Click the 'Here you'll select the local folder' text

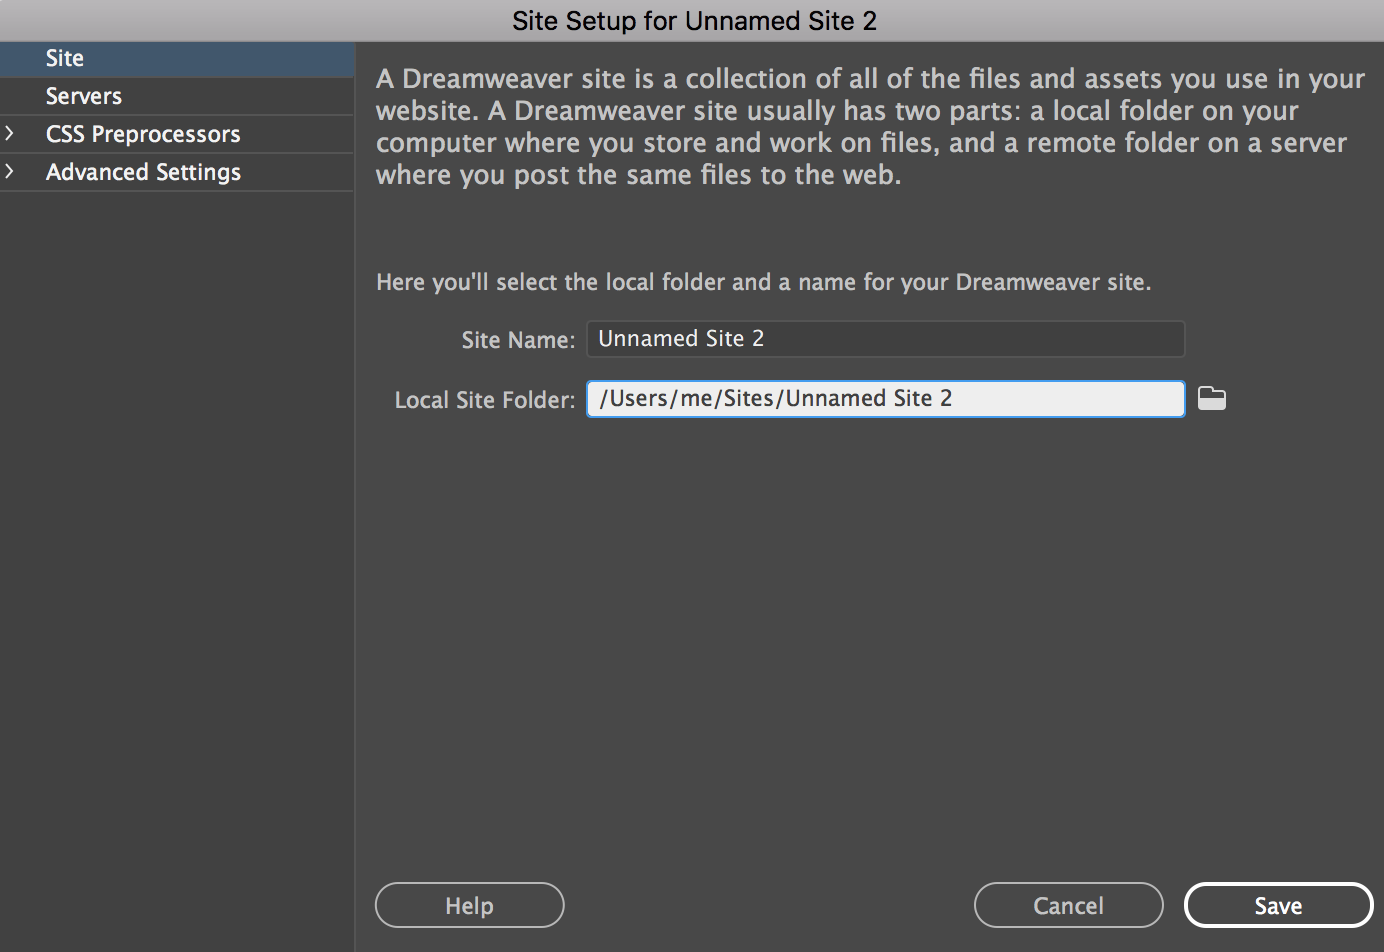click(x=763, y=282)
